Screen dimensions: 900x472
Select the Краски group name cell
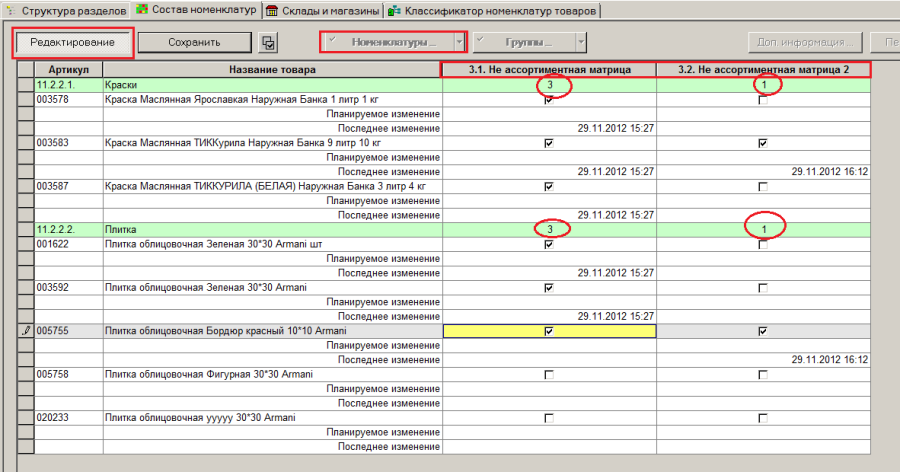(273, 85)
